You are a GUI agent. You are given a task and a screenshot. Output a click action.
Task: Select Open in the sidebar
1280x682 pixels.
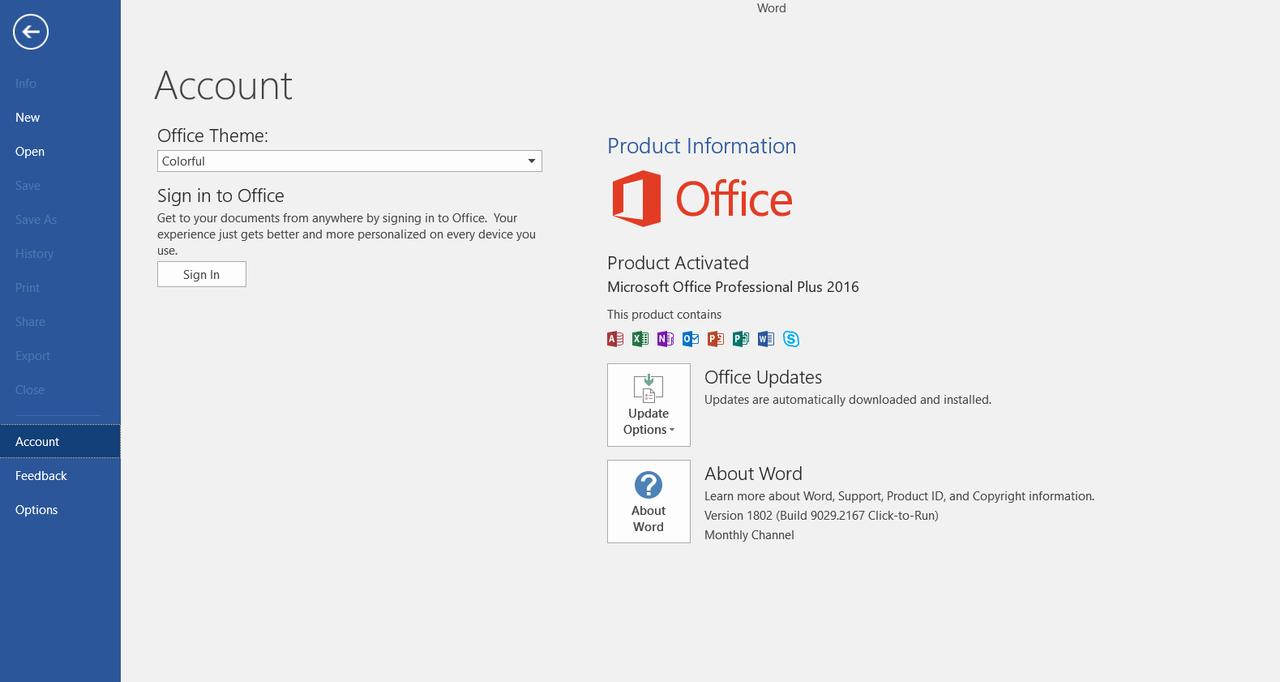[x=60, y=151]
